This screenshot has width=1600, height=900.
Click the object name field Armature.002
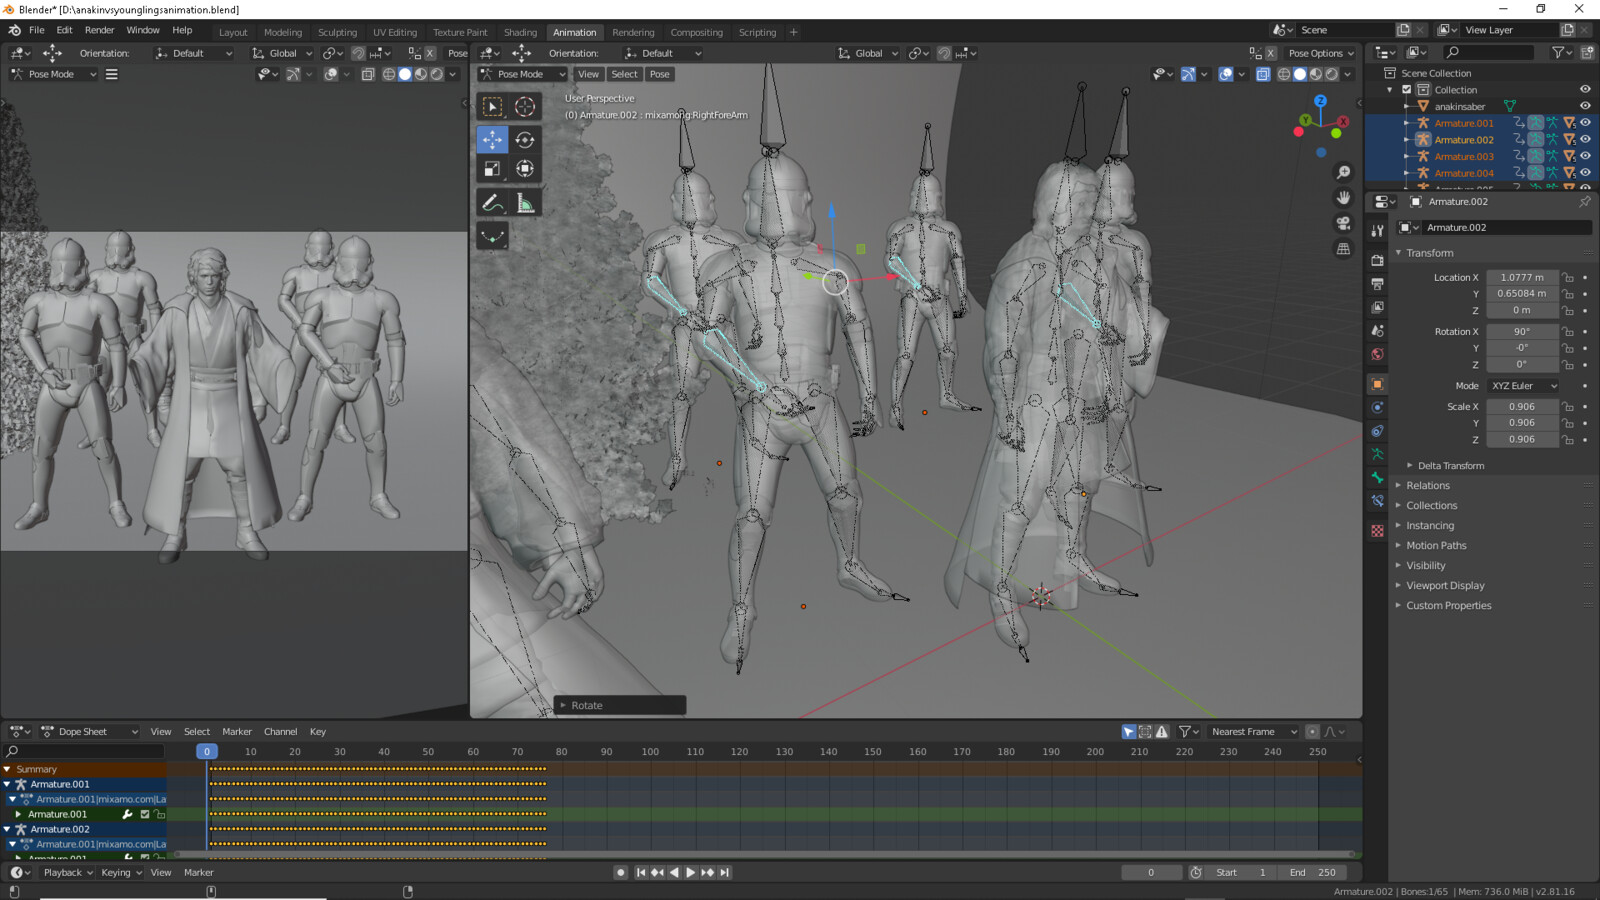[x=1508, y=227]
